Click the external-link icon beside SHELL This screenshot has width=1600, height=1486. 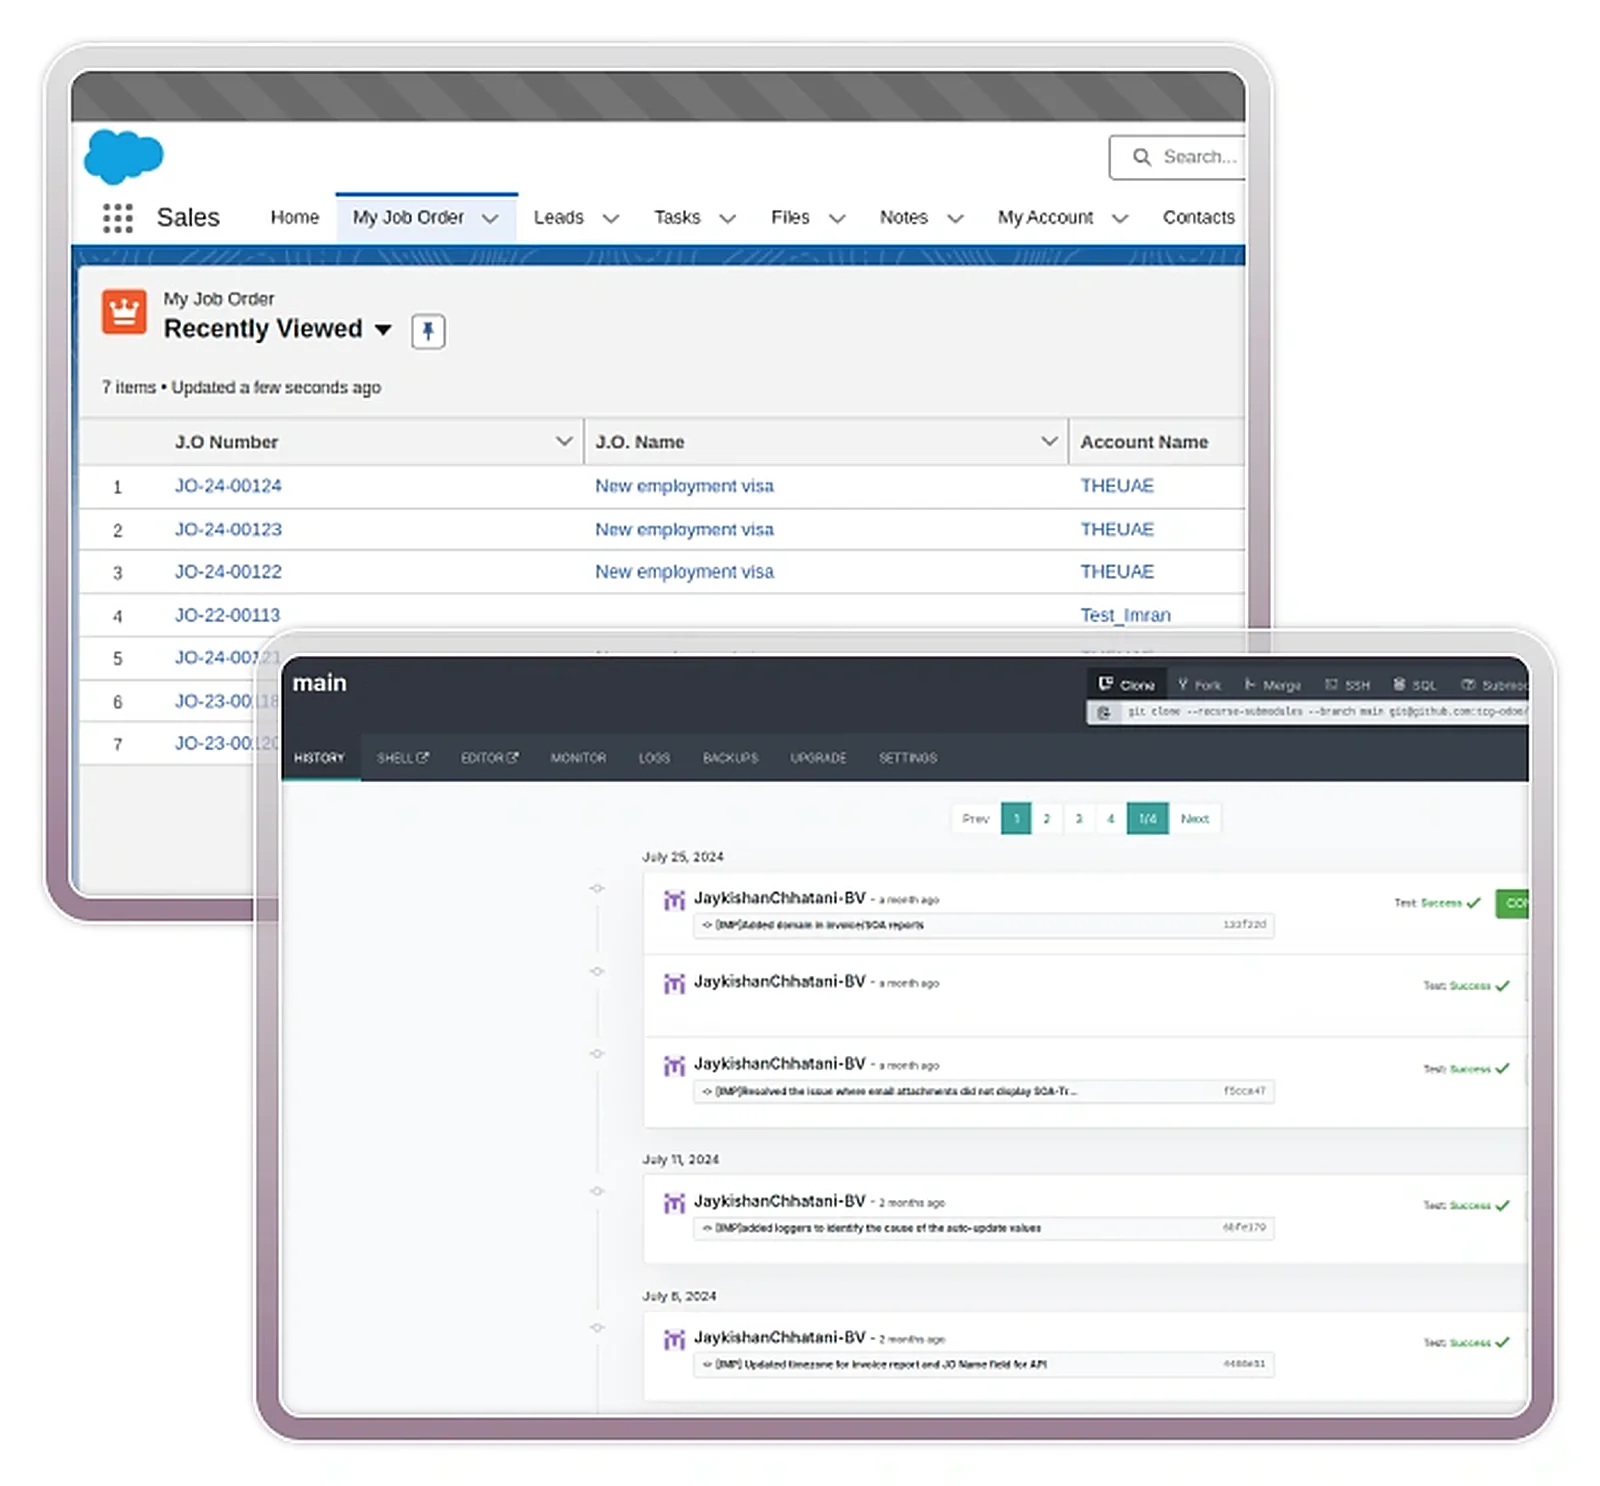coord(423,758)
